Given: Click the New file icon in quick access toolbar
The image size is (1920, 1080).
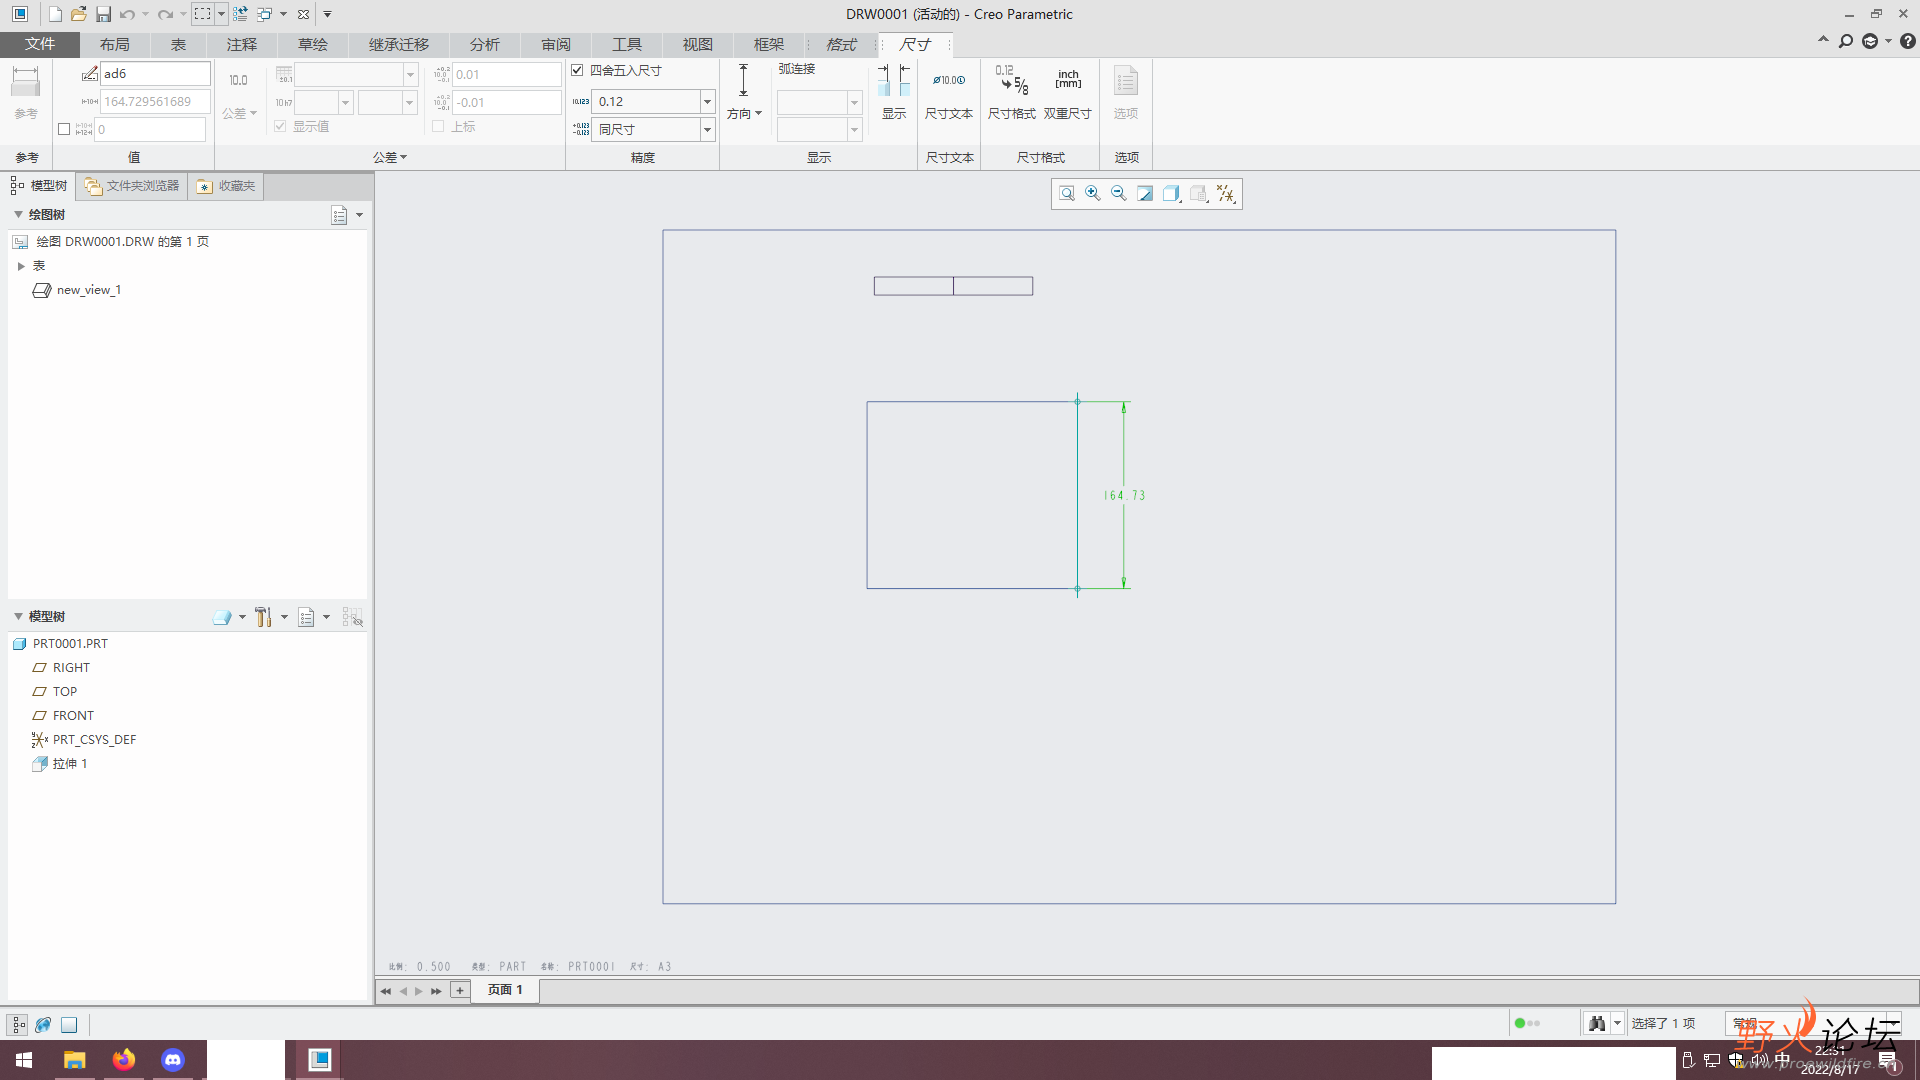Looking at the screenshot, I should pyautogui.click(x=55, y=14).
